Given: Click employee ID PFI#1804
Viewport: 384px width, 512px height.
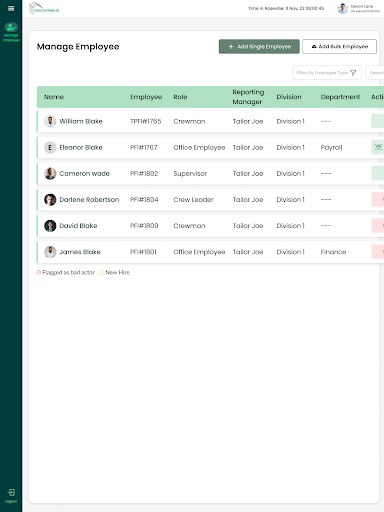Looking at the screenshot, I should (144, 200).
